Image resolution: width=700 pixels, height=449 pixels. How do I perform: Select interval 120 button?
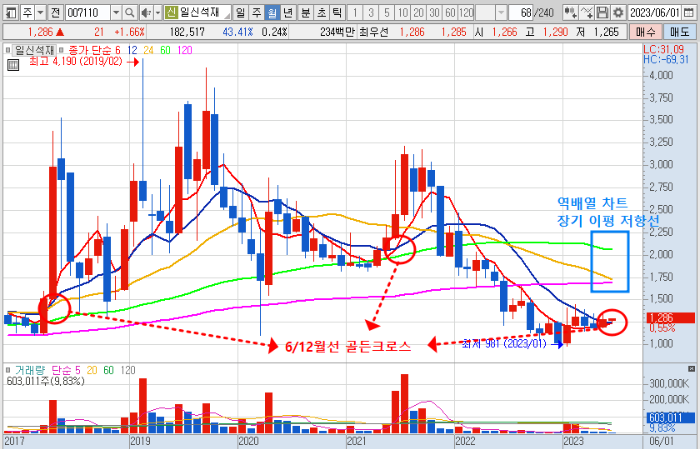pyautogui.click(x=466, y=12)
